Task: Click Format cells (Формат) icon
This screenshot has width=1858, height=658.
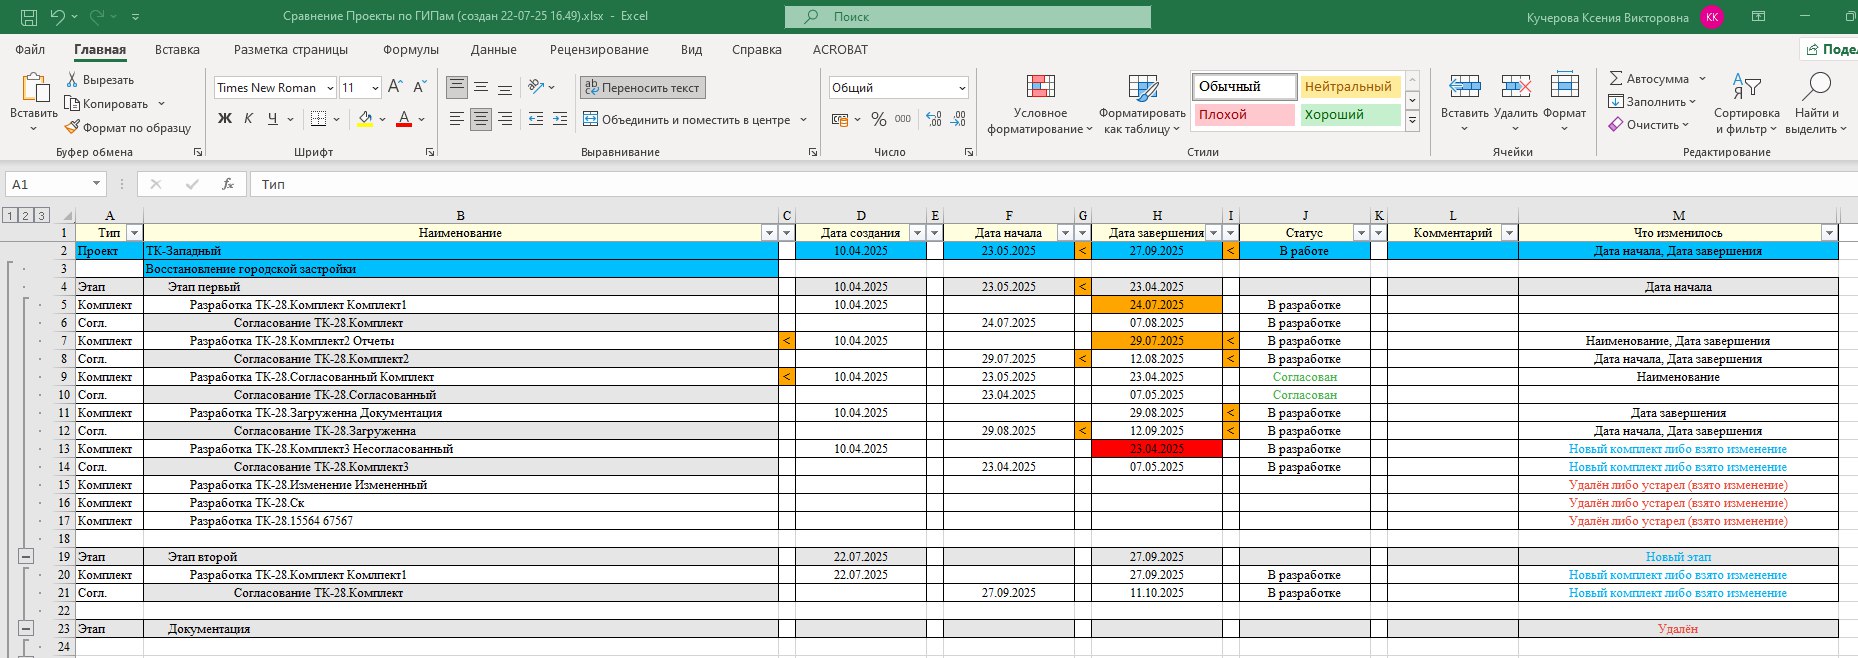Action: (x=1564, y=87)
